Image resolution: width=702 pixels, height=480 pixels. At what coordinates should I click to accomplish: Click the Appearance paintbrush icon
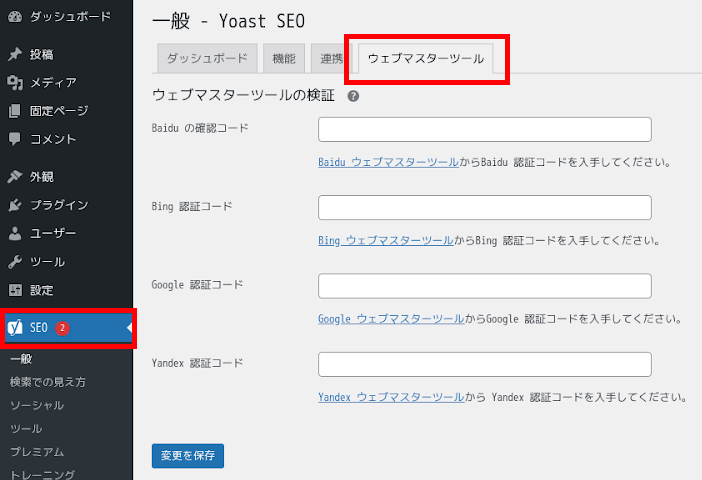[15, 177]
